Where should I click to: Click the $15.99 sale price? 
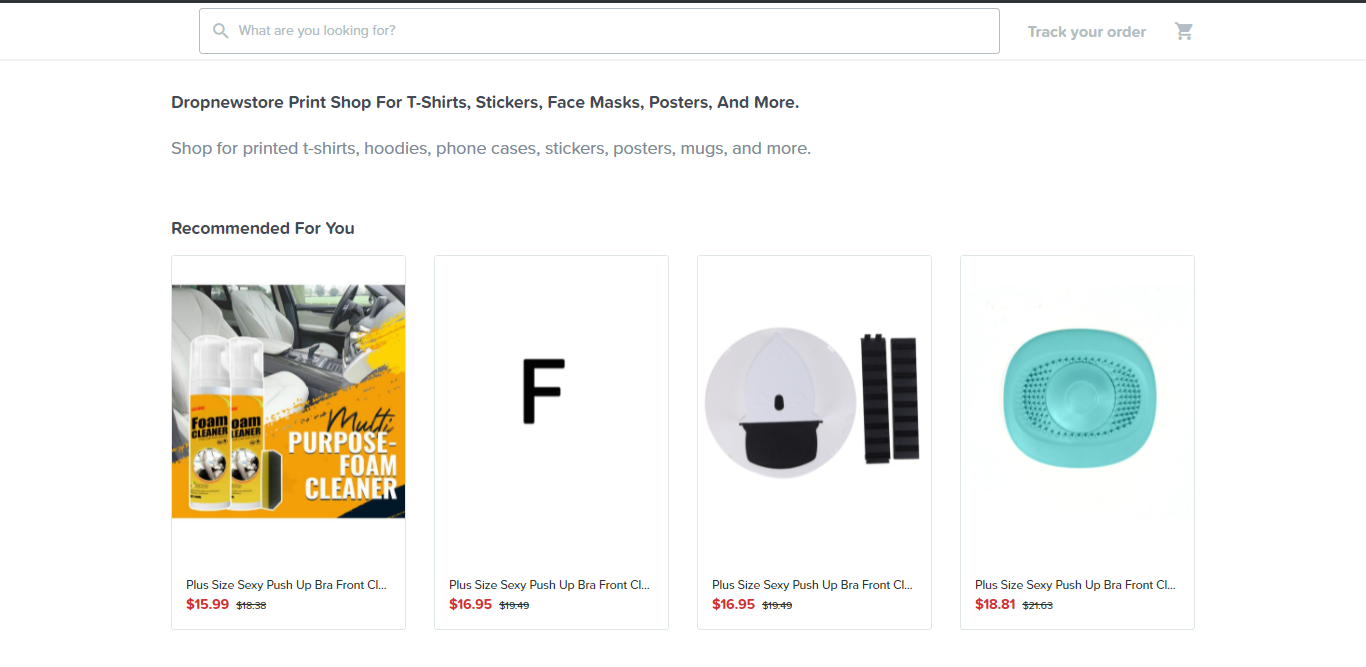[x=208, y=604]
